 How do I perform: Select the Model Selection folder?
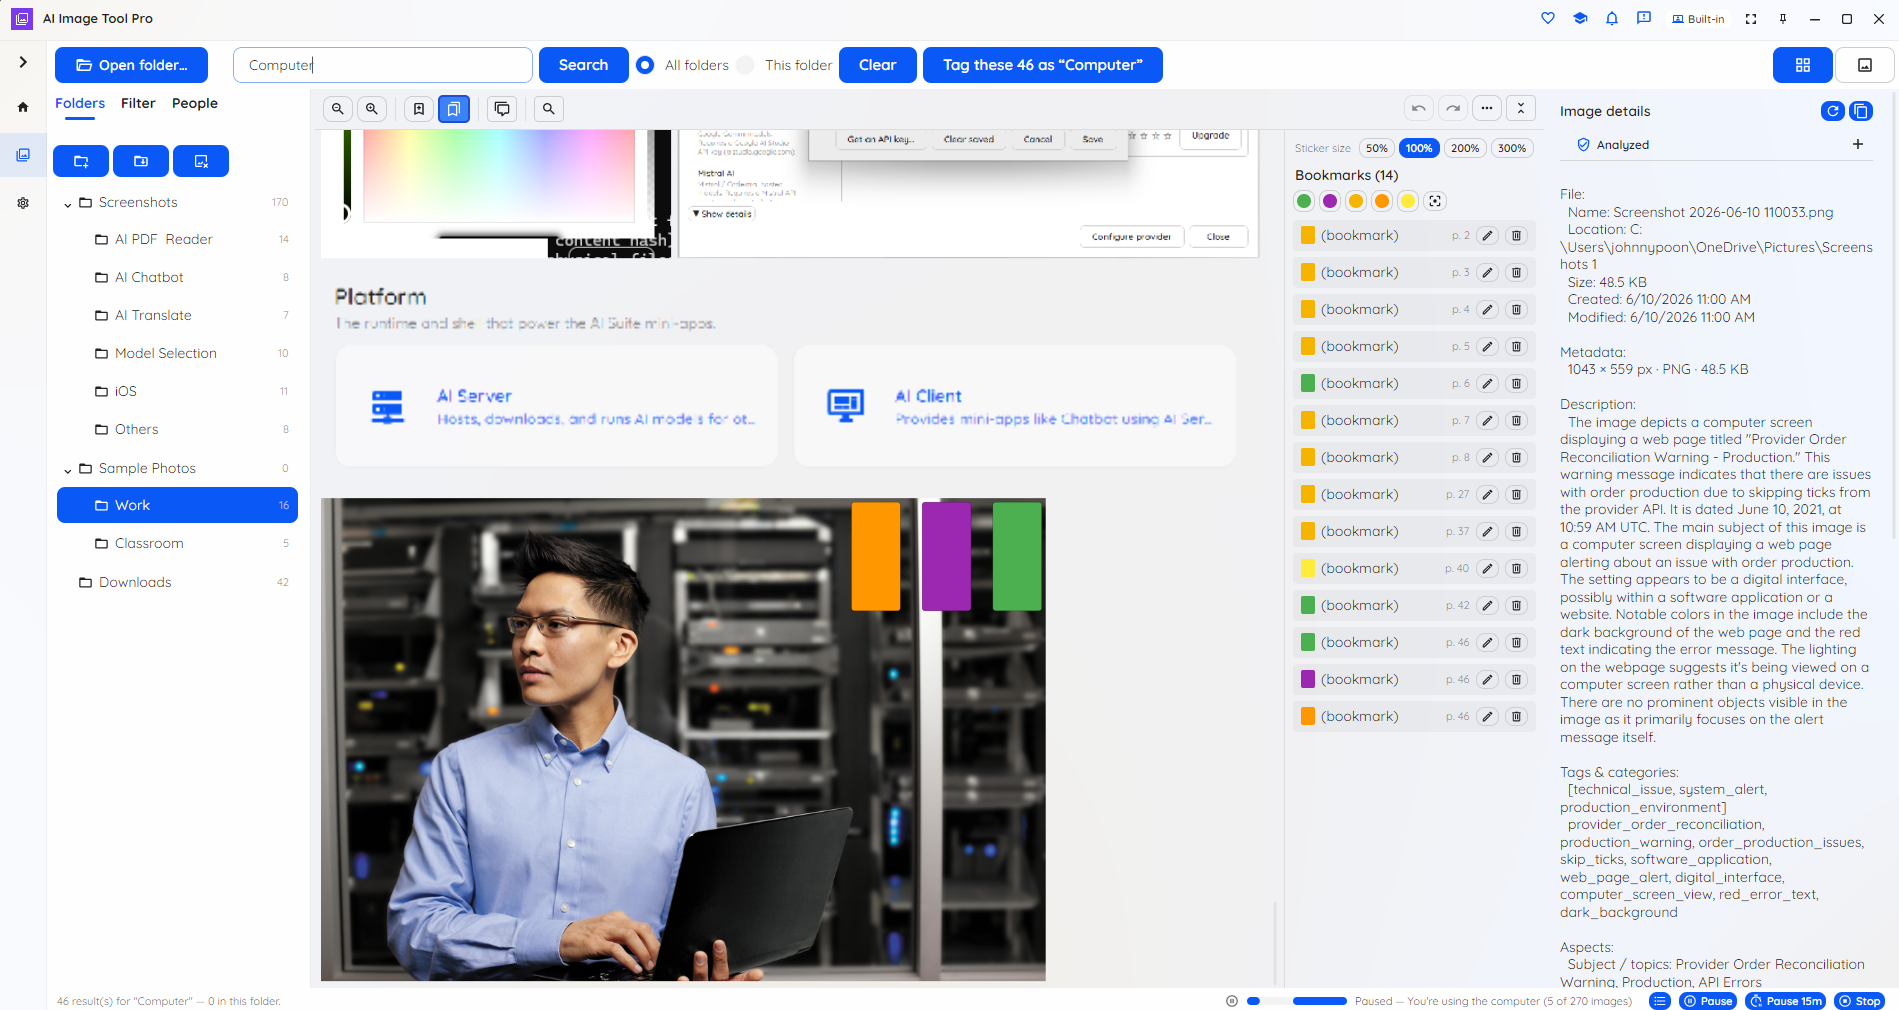tap(176, 354)
